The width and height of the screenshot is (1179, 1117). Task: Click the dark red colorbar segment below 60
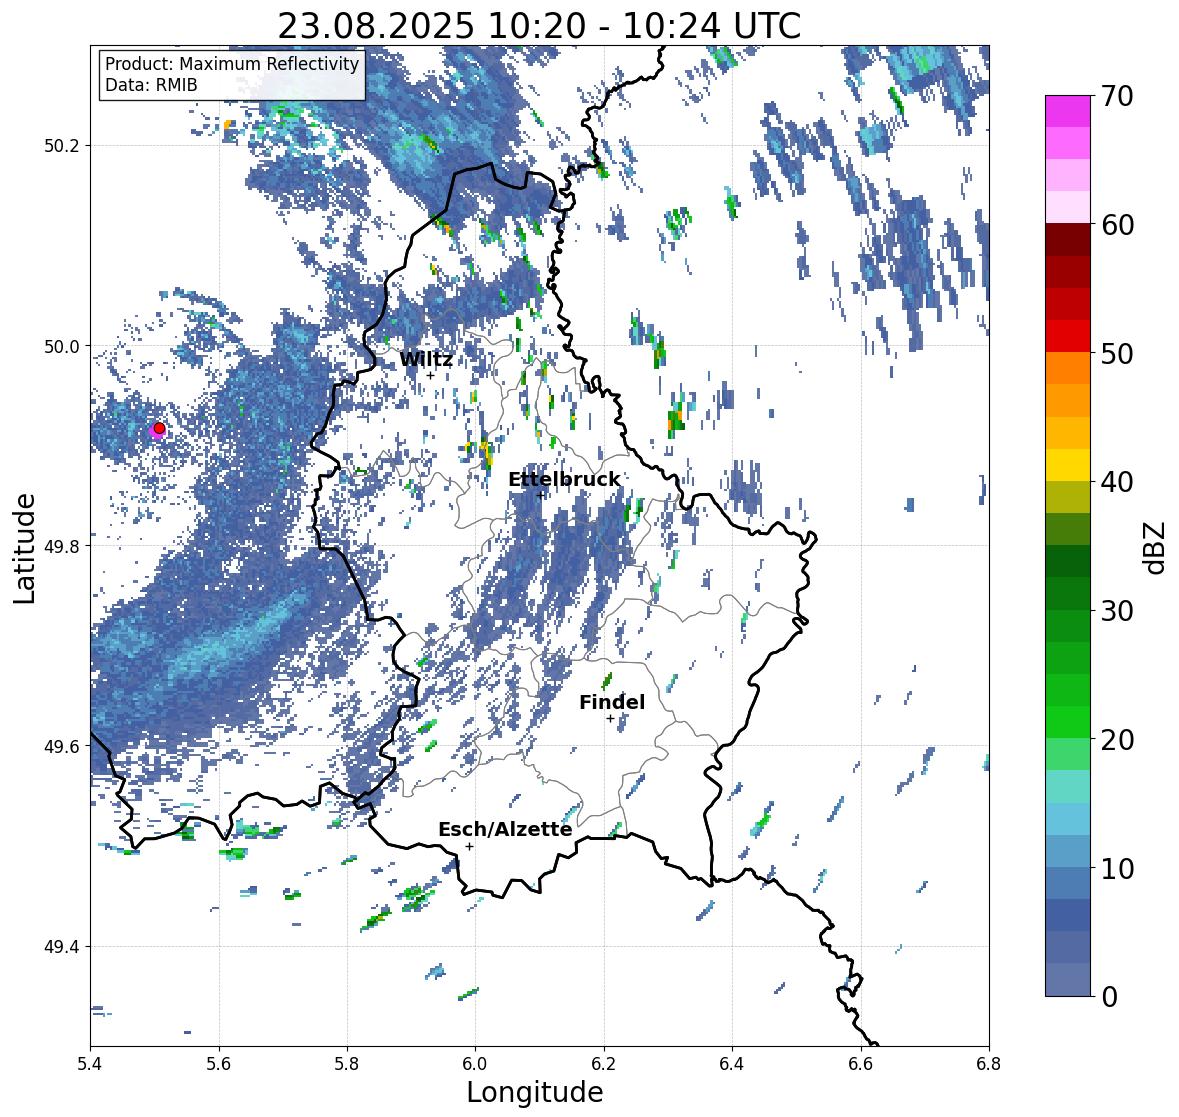[1068, 240]
